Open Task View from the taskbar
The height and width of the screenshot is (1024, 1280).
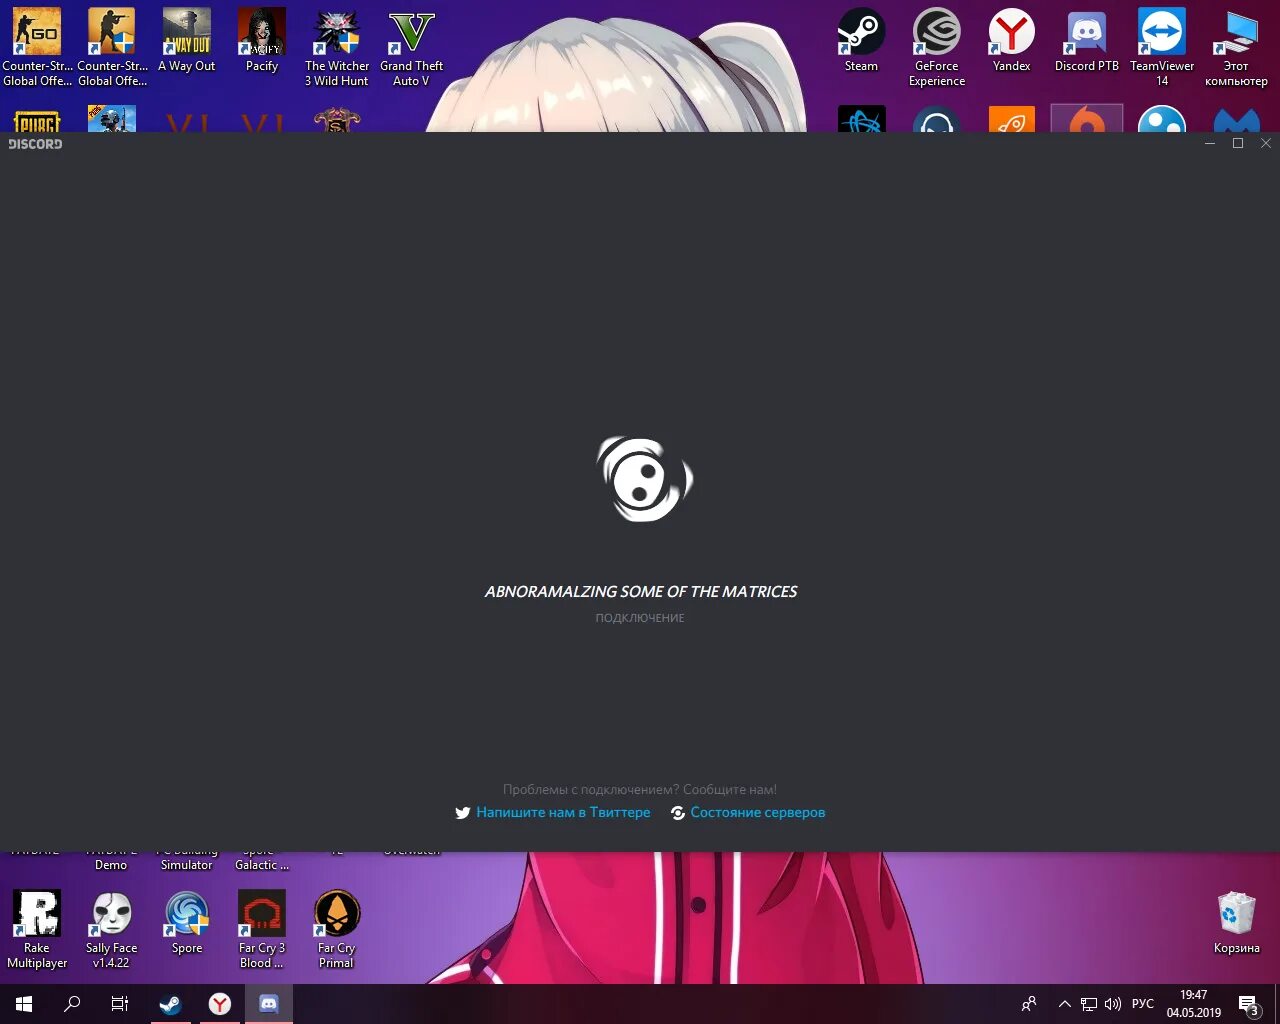coord(120,1004)
